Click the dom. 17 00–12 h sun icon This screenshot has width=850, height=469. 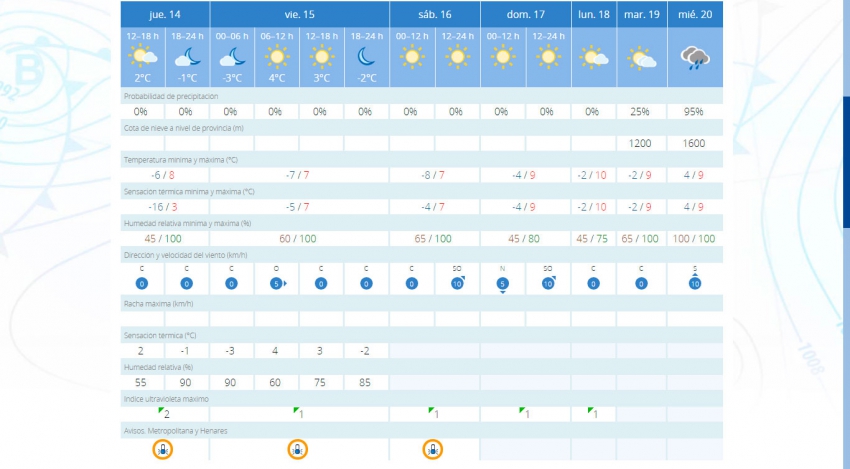(x=503, y=56)
